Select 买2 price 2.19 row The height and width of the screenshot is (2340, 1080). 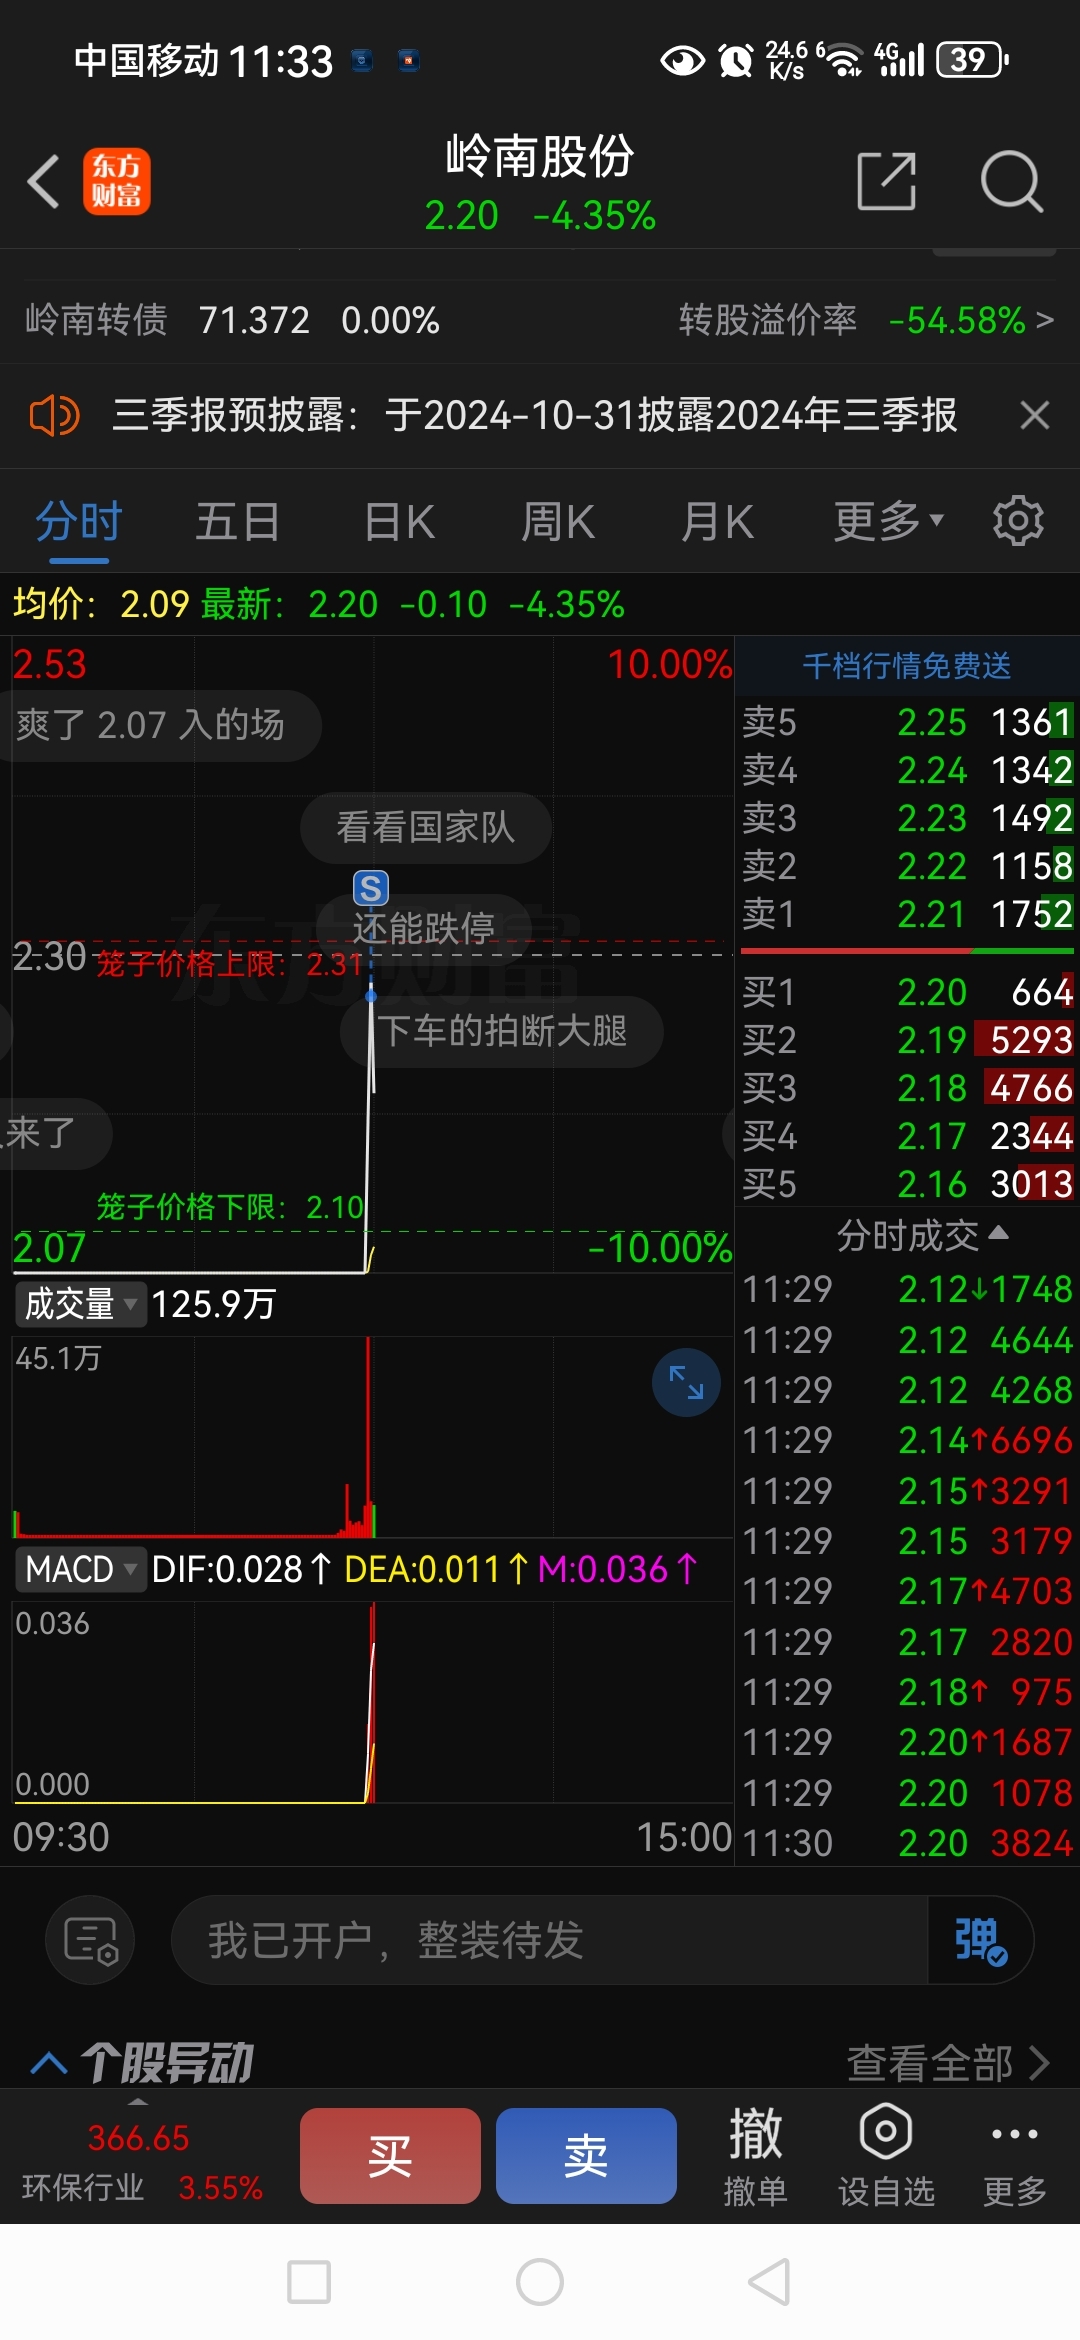[x=907, y=1040]
